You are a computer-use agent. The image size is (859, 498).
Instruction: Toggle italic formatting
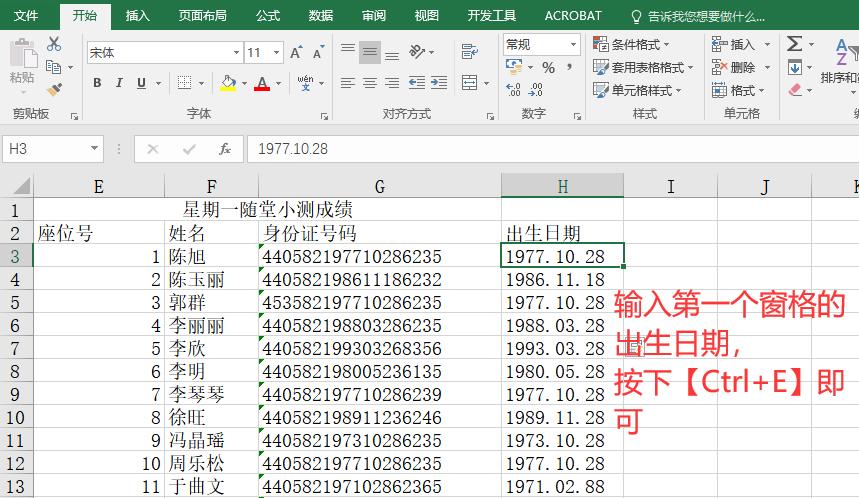119,83
